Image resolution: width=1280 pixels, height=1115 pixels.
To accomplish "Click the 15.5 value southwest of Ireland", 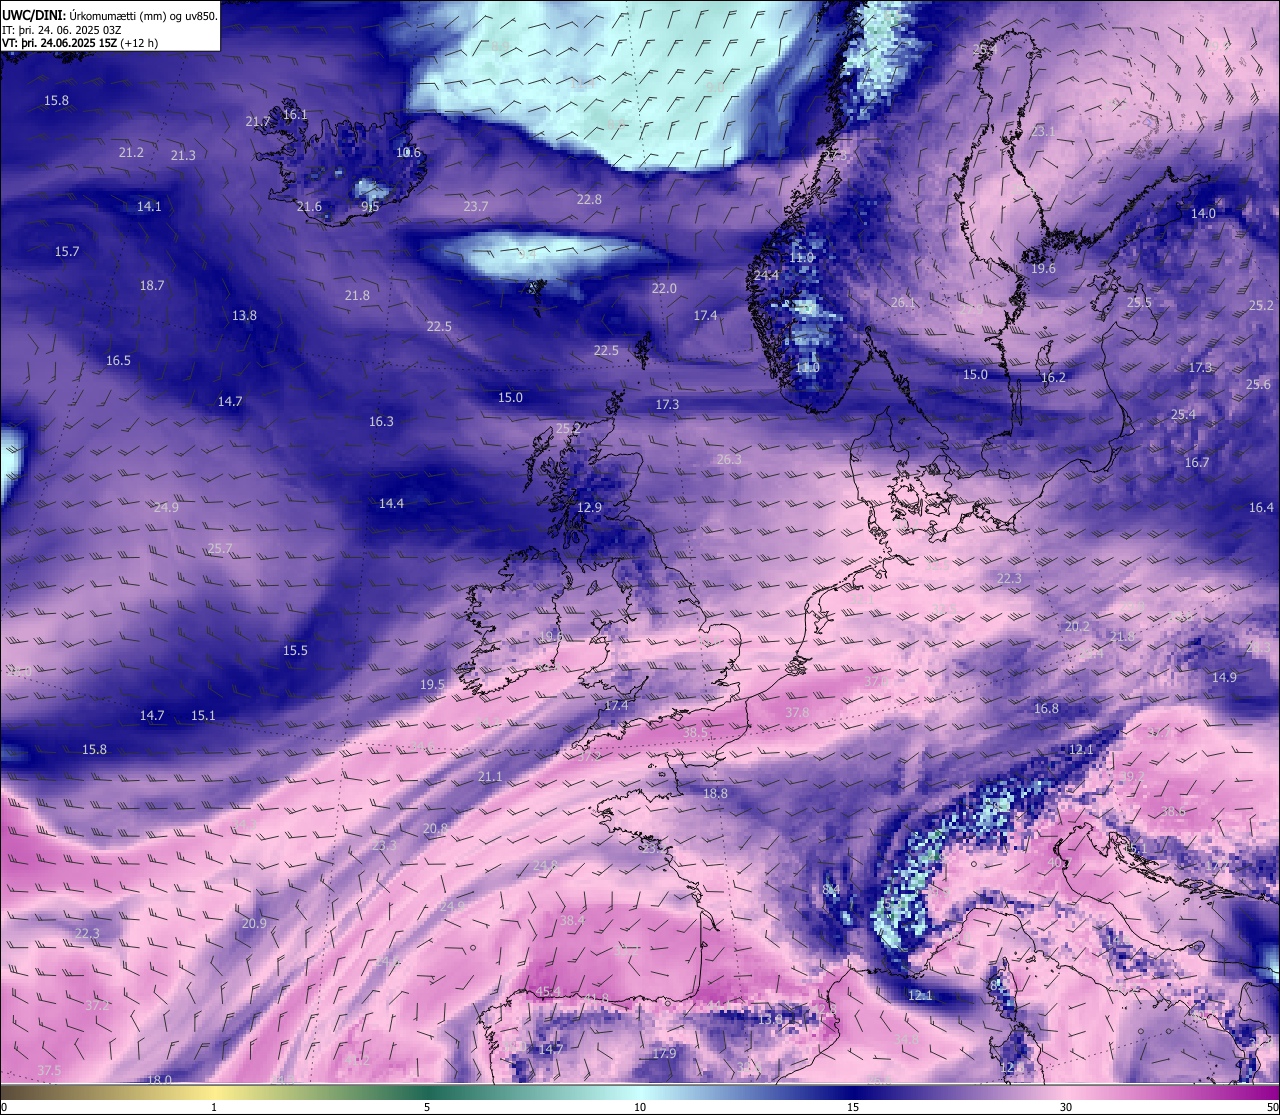I will pos(295,651).
